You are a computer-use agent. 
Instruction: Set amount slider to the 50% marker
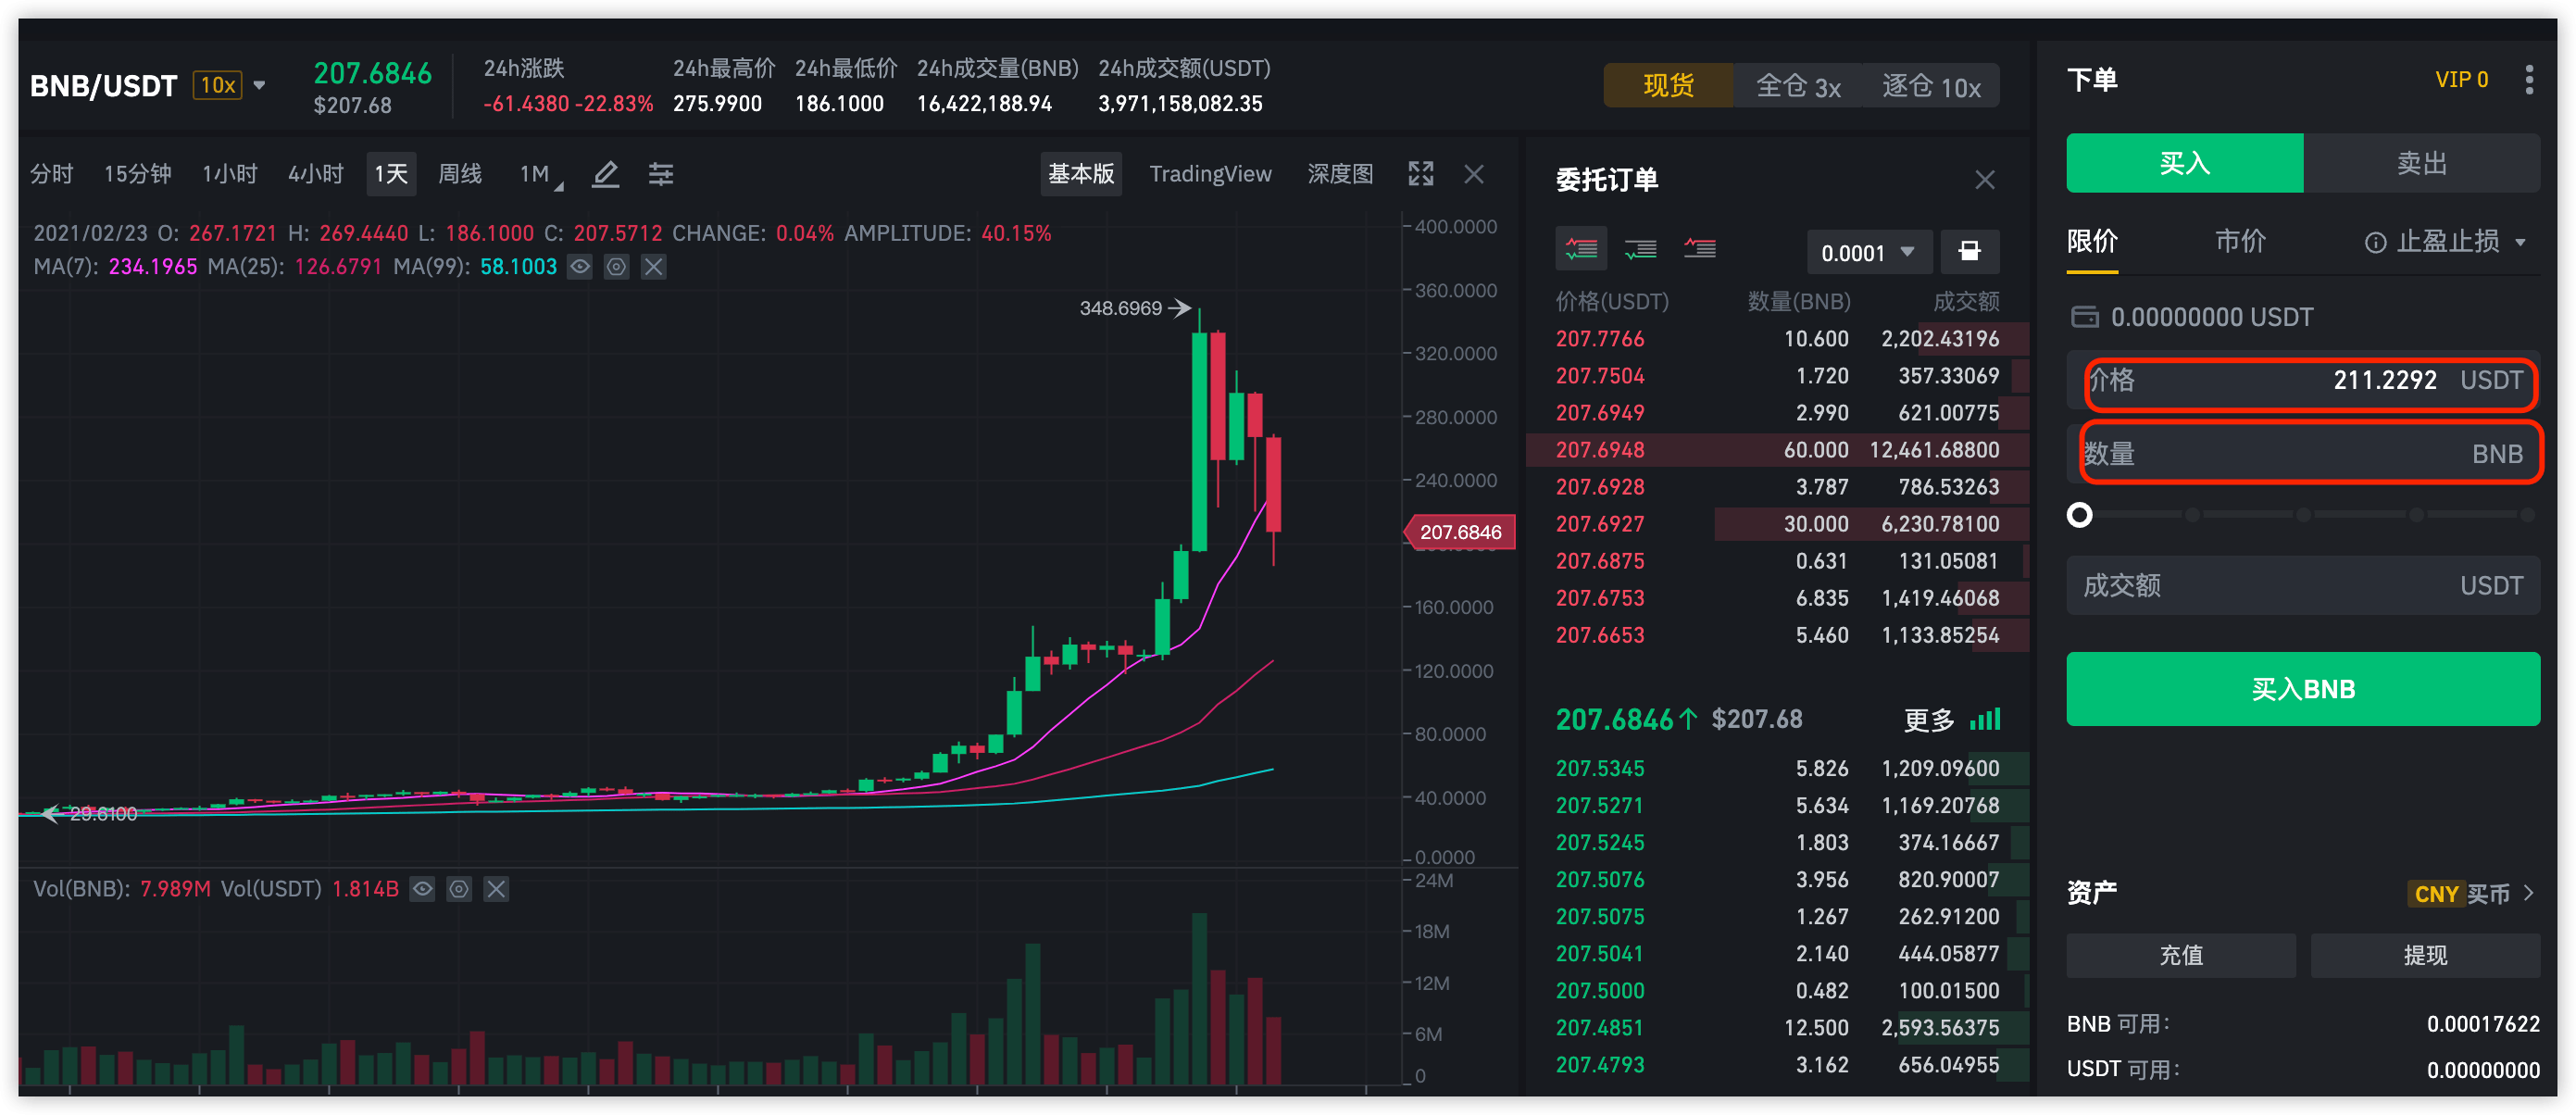coord(2304,515)
